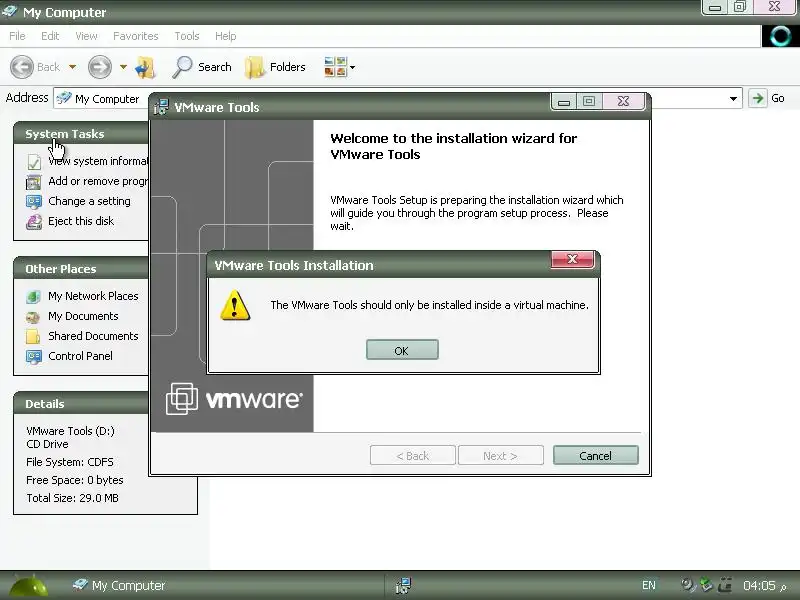Click the Start button Android icon

click(29, 586)
